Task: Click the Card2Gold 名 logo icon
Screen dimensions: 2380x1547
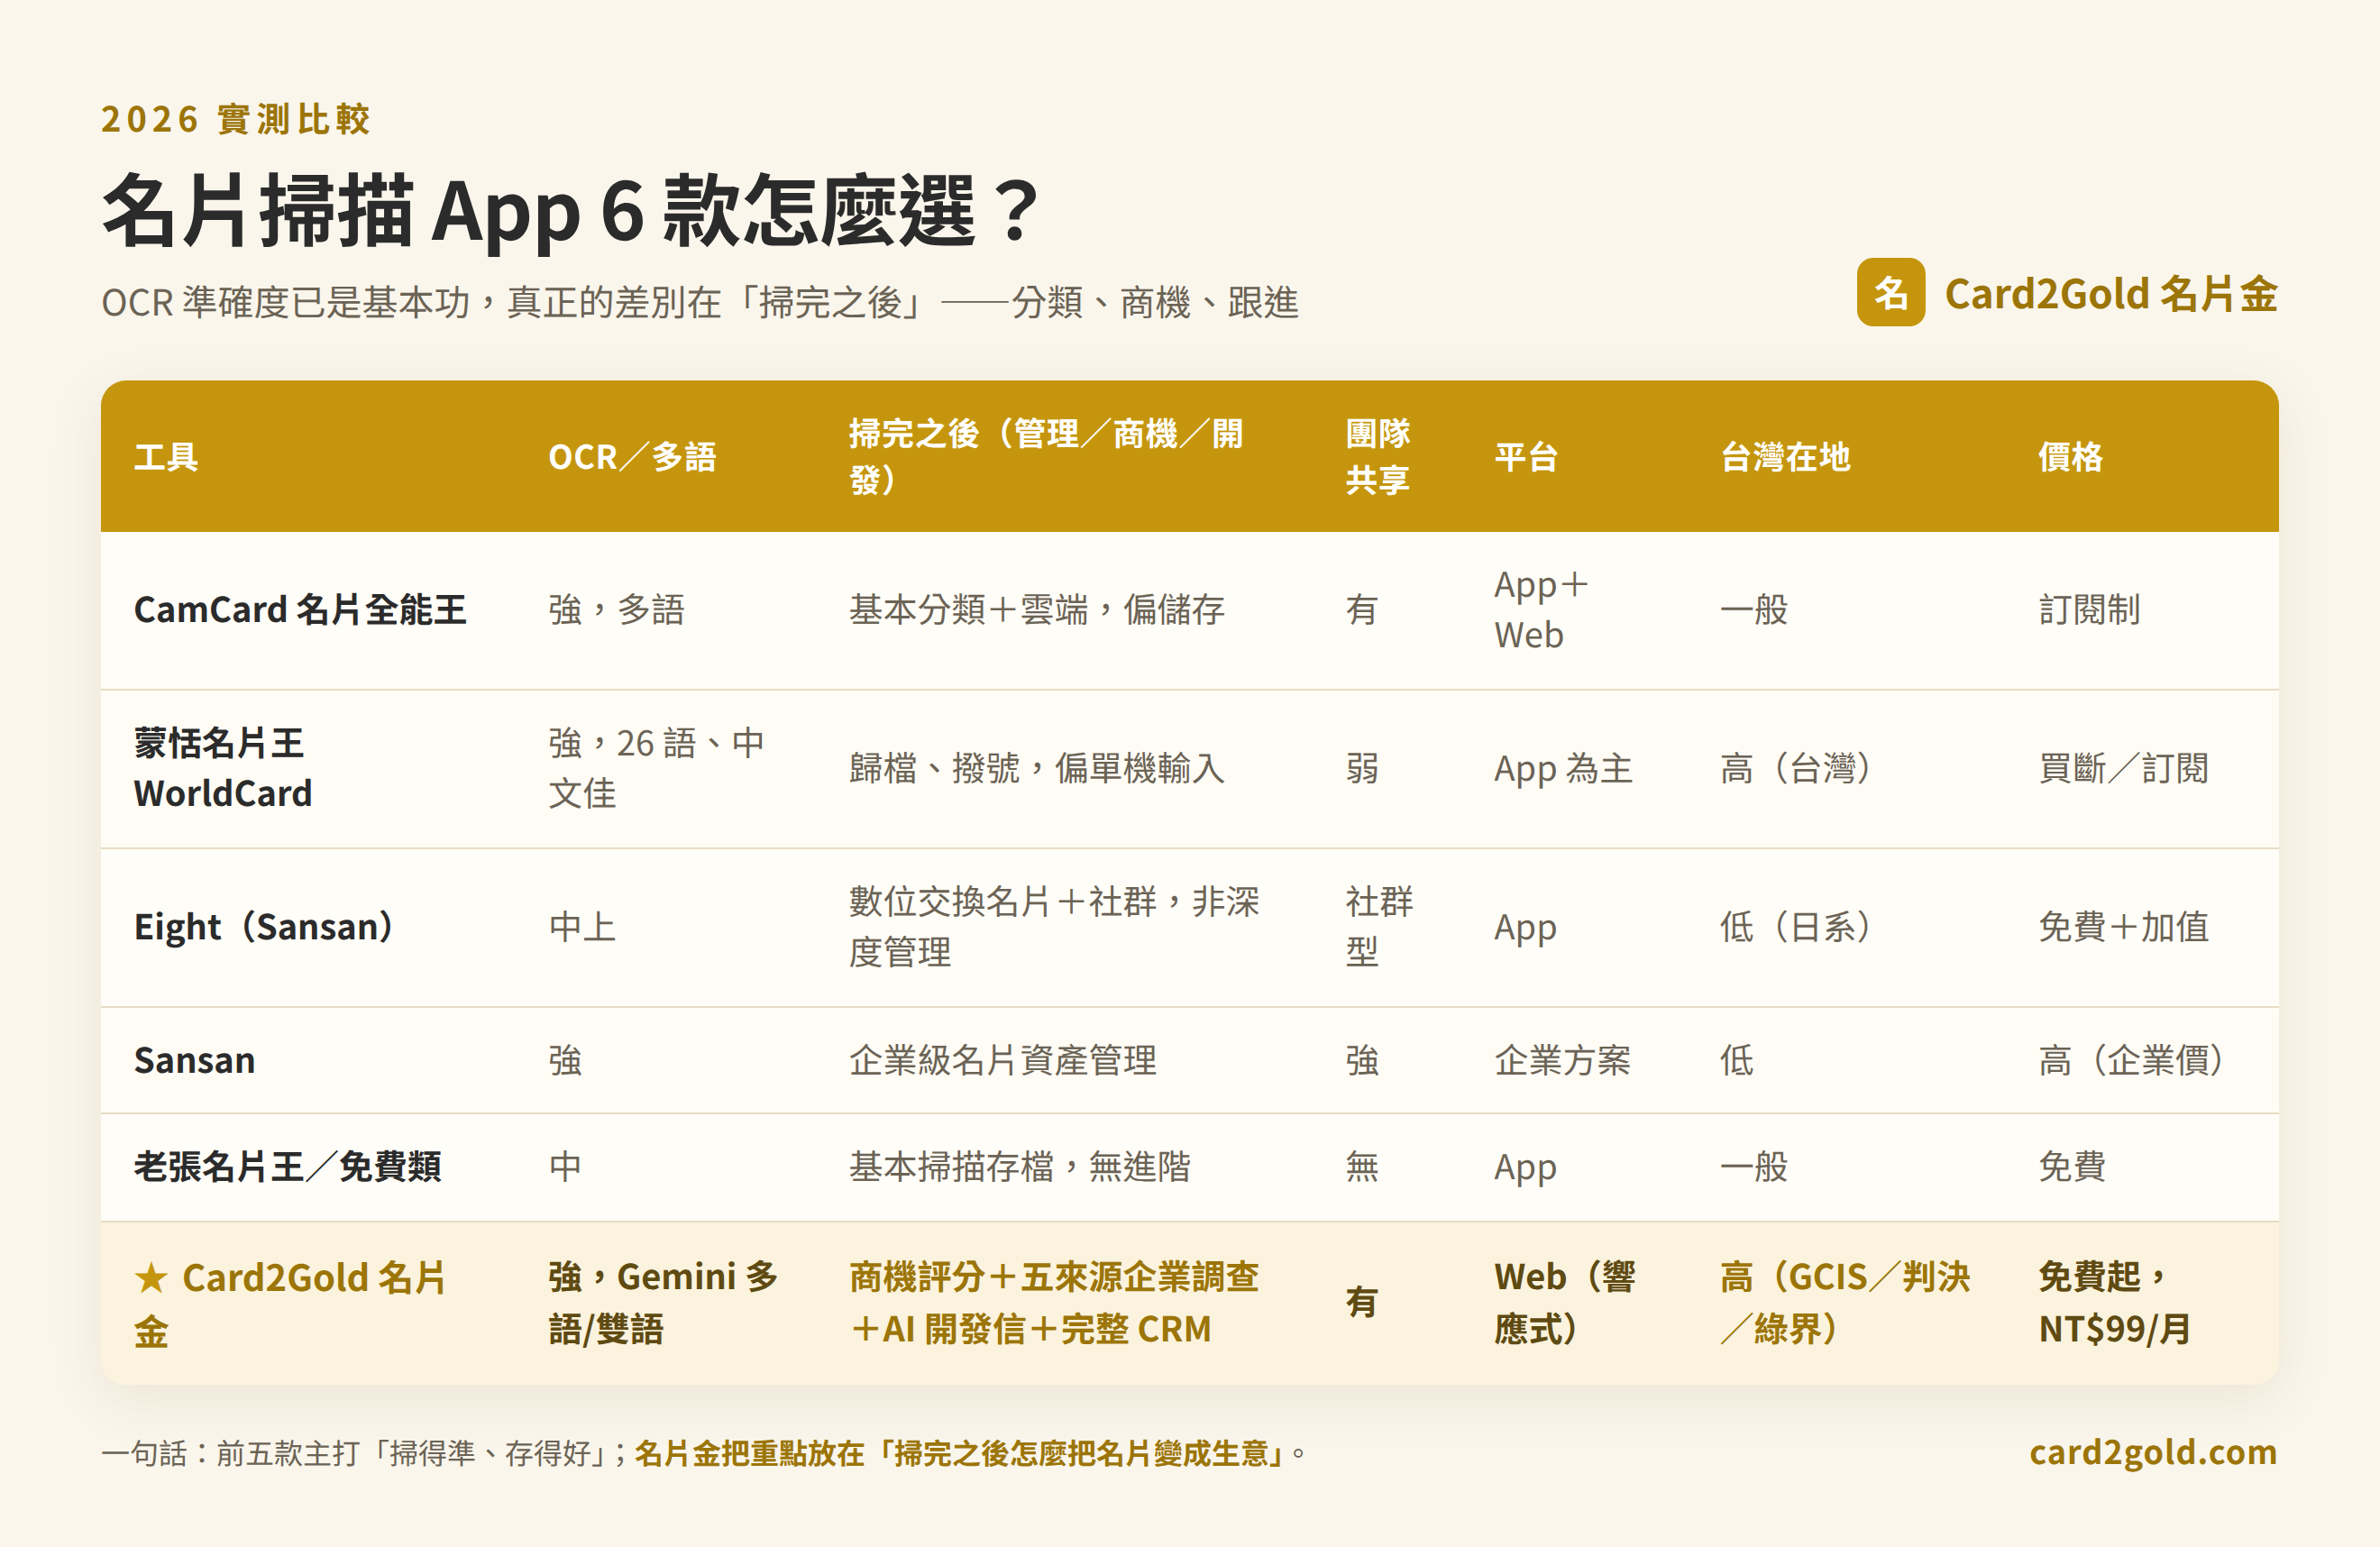Action: pyautogui.click(x=1890, y=292)
